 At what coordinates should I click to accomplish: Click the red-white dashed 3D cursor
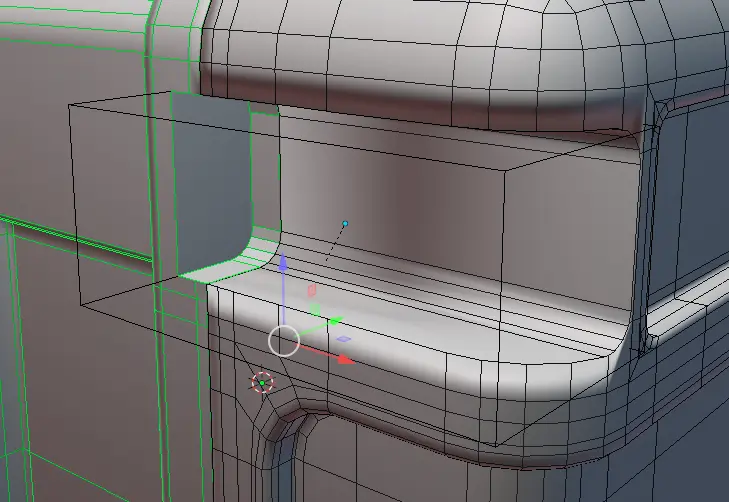coord(262,382)
